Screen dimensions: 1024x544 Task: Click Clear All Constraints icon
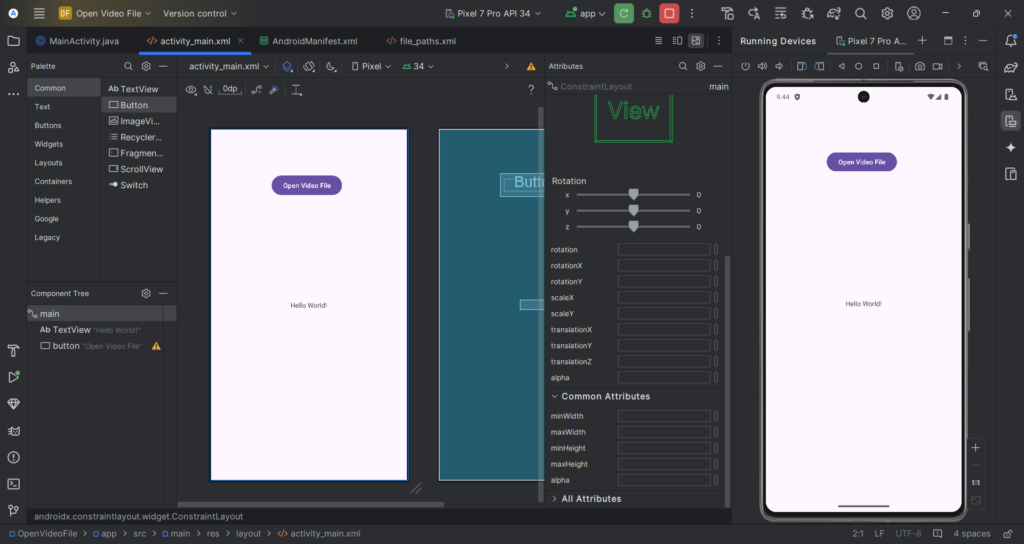pyautogui.click(x=257, y=89)
